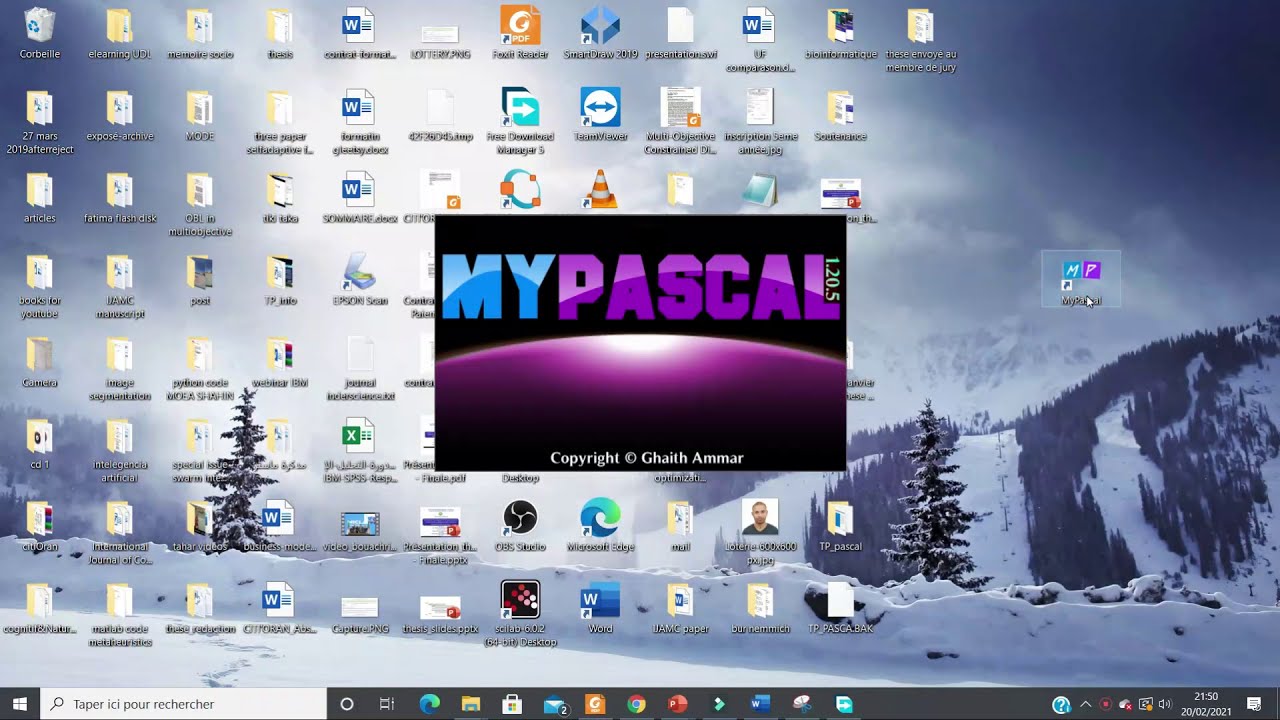Open Google Chrome from the taskbar
The image size is (1280, 720).
[x=636, y=704]
